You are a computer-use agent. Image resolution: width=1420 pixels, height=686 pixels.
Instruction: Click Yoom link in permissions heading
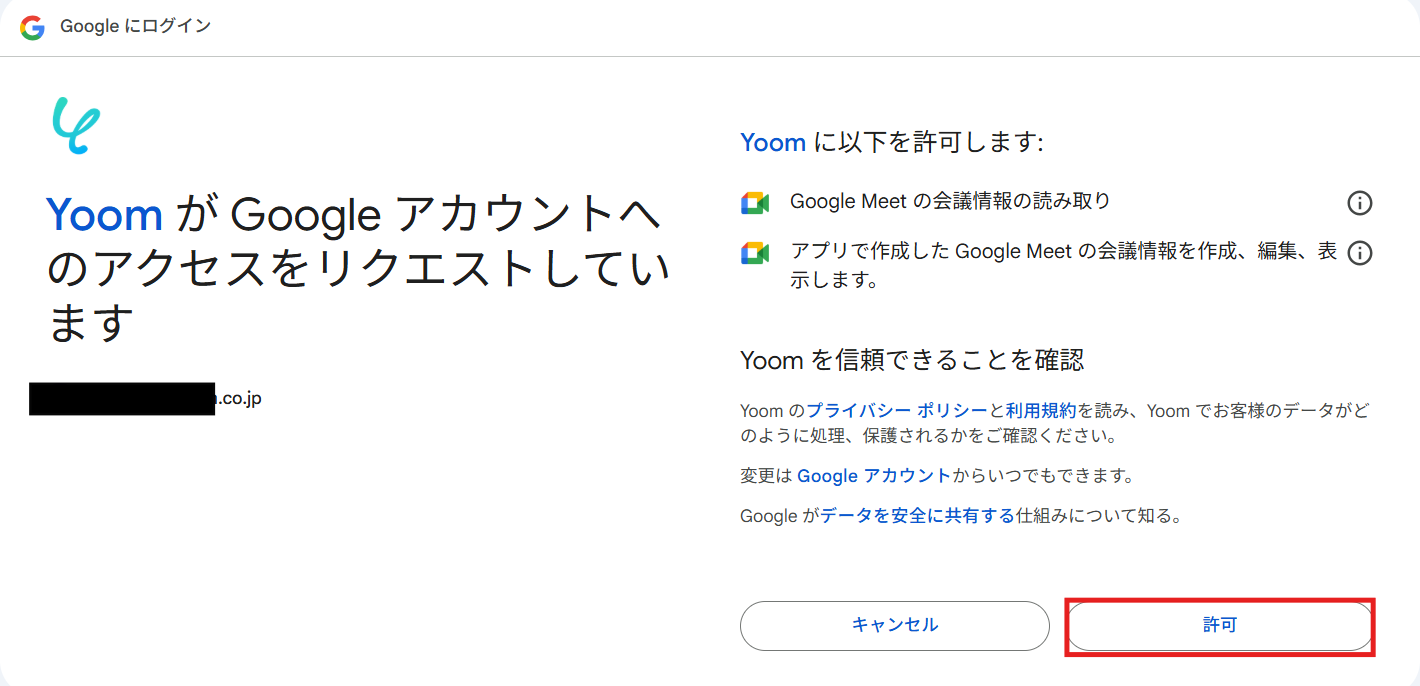point(773,142)
